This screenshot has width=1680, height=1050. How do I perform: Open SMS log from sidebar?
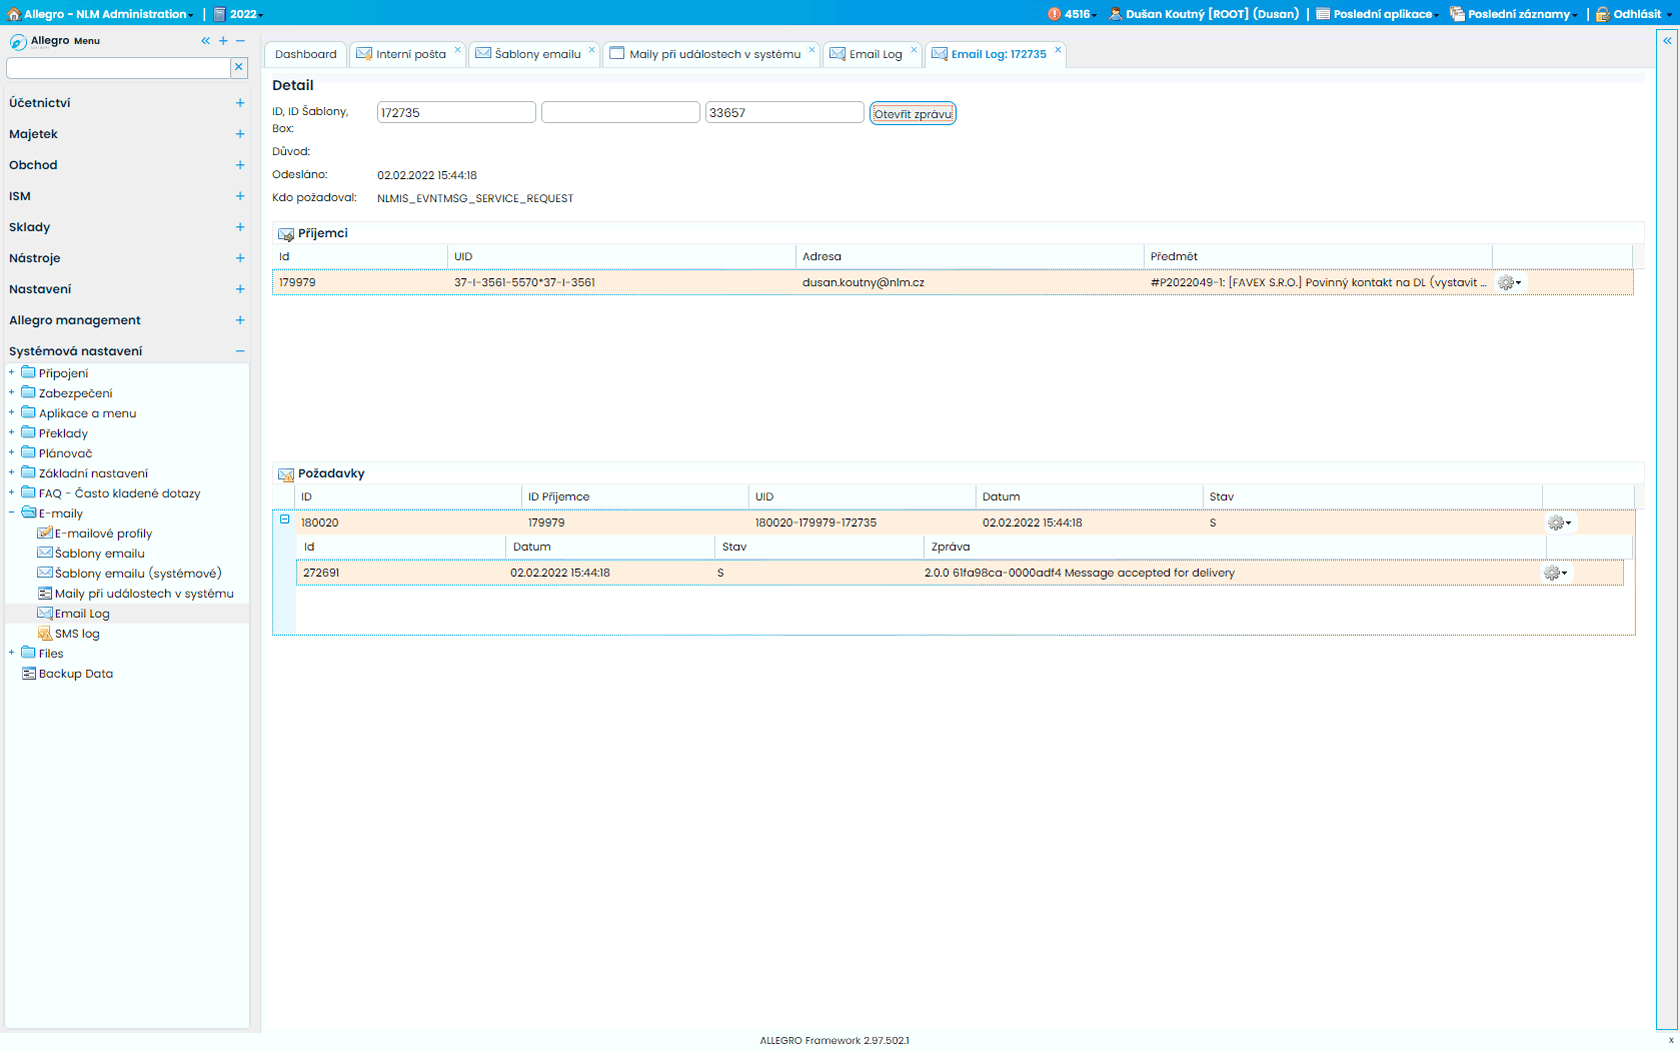76,634
